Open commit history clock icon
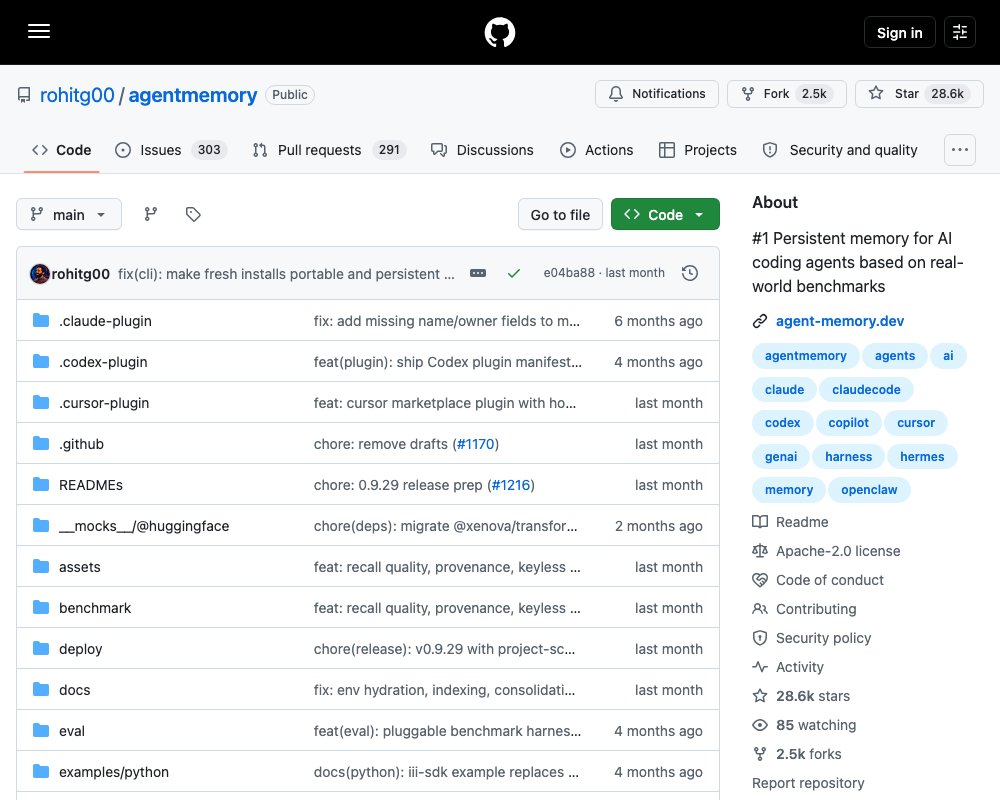This screenshot has width=1000, height=800. click(x=689, y=273)
